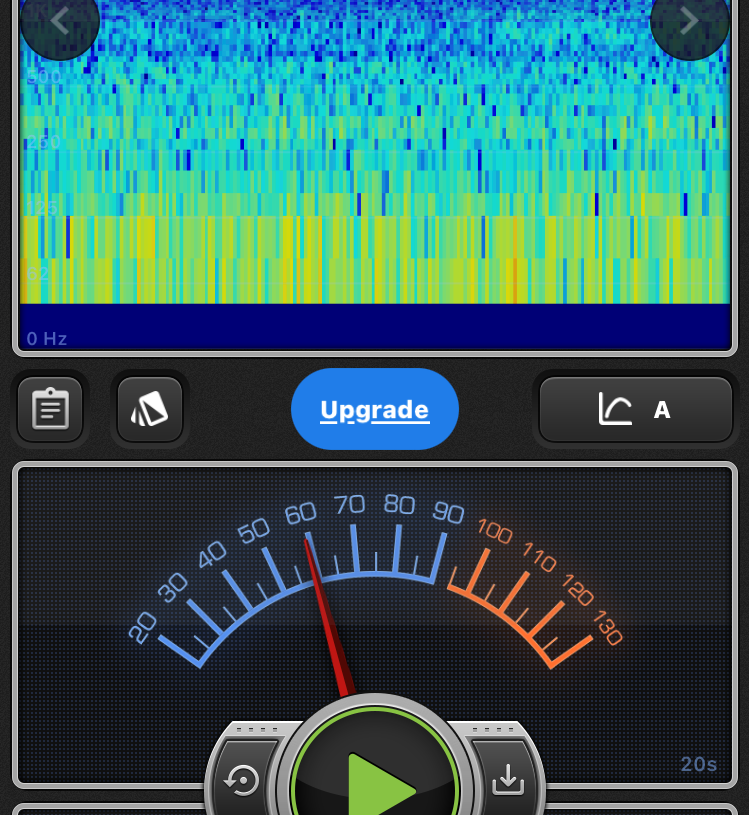
Task: Go to the next graph view
Action: tap(689, 21)
